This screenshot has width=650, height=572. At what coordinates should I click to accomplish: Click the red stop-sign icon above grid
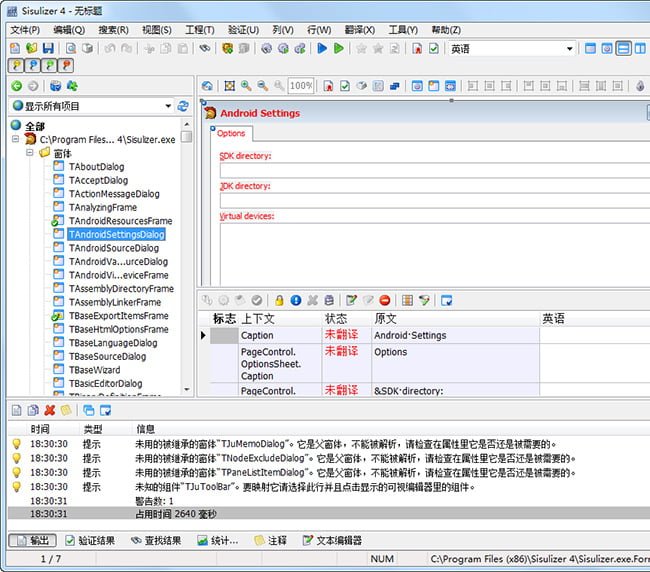[384, 299]
